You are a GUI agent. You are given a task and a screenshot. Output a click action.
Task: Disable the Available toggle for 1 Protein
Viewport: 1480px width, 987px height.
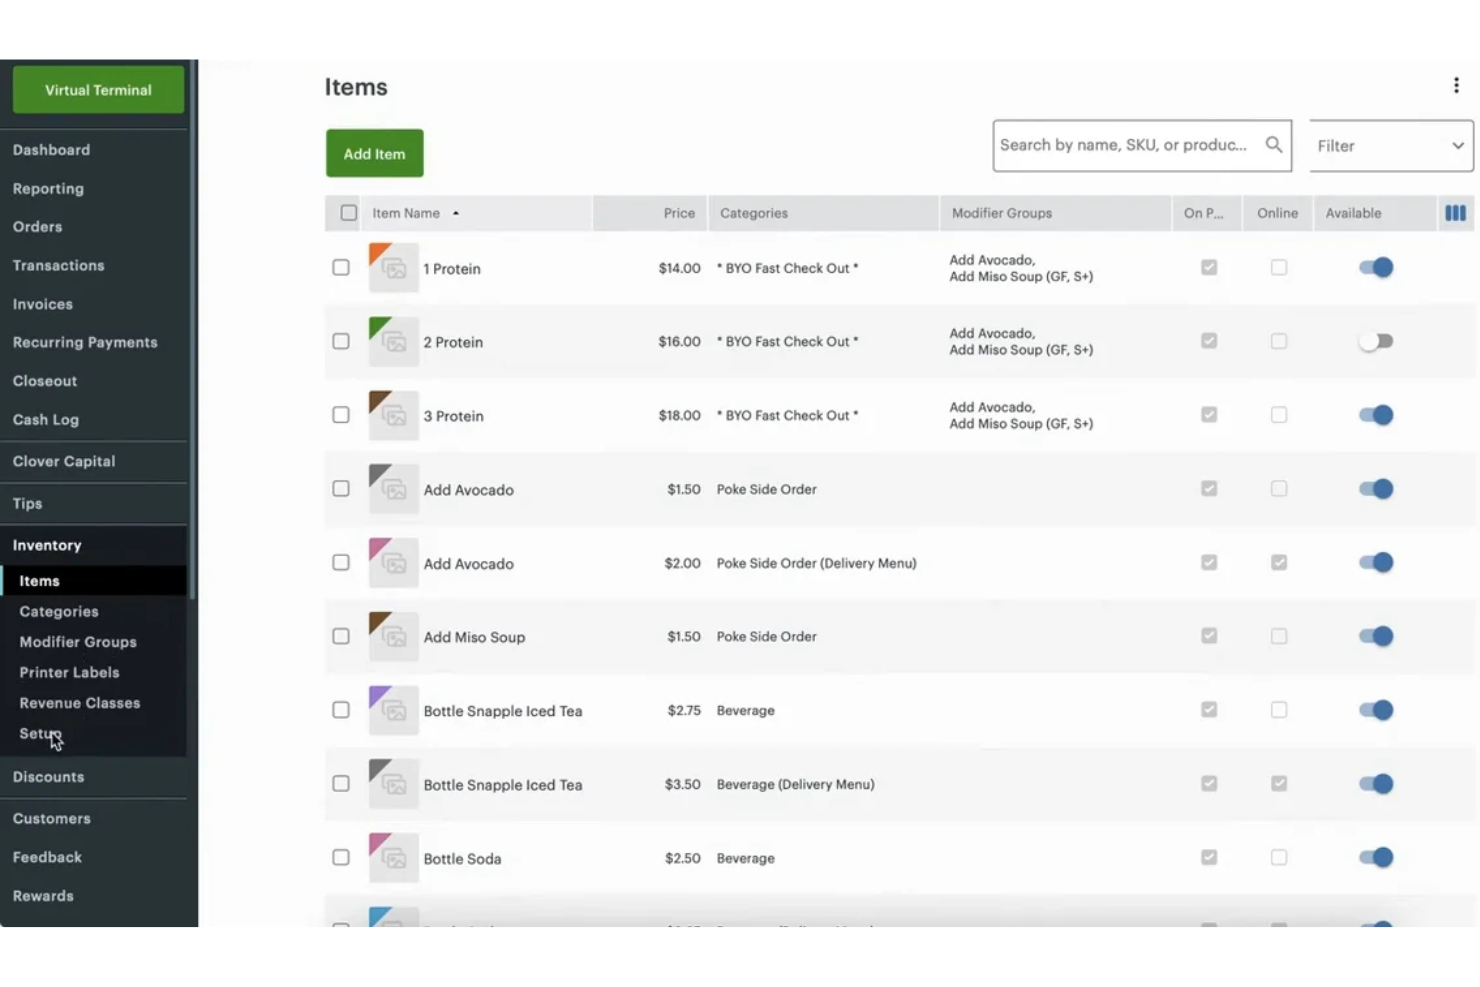[x=1375, y=267]
